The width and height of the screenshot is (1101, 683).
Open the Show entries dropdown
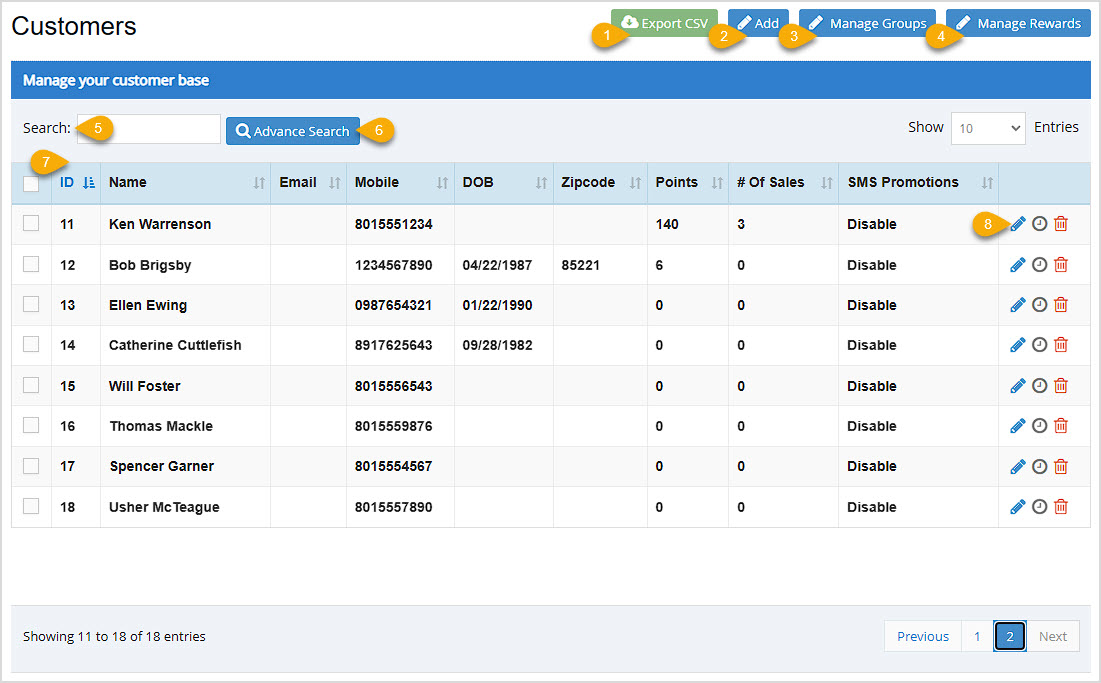(x=988, y=128)
